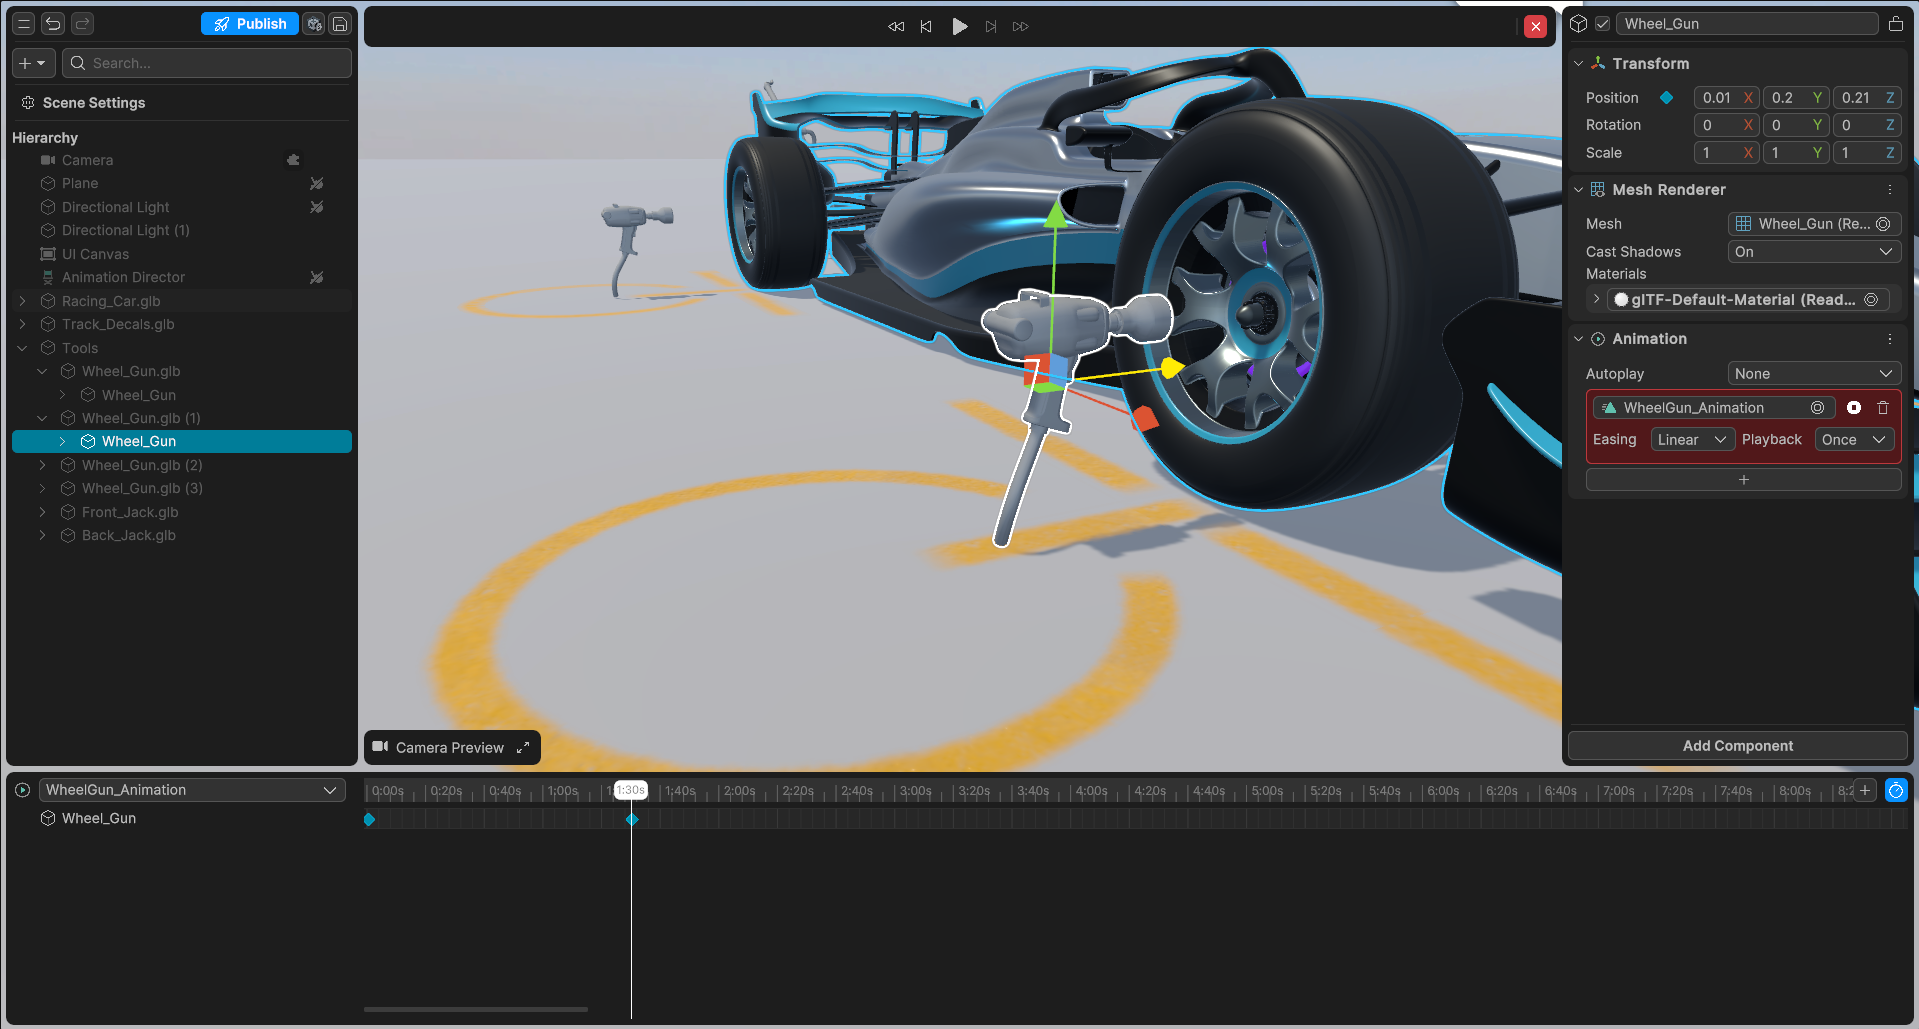Viewport: 1919px width, 1029px height.
Task: Click Add Component button
Action: (x=1738, y=746)
